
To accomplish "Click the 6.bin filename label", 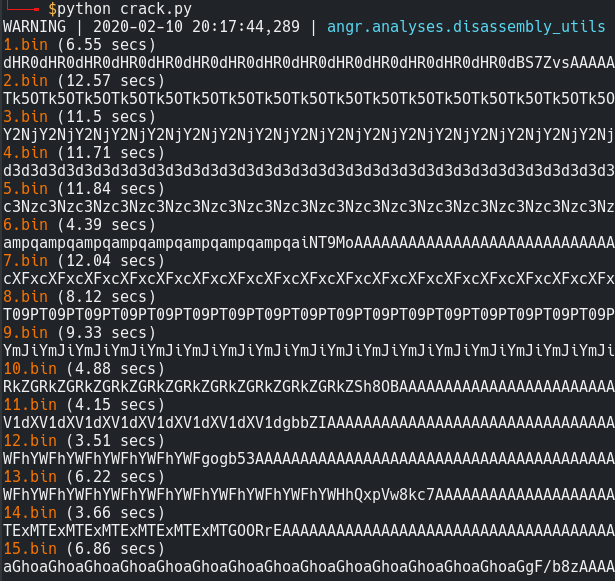I will coord(25,225).
